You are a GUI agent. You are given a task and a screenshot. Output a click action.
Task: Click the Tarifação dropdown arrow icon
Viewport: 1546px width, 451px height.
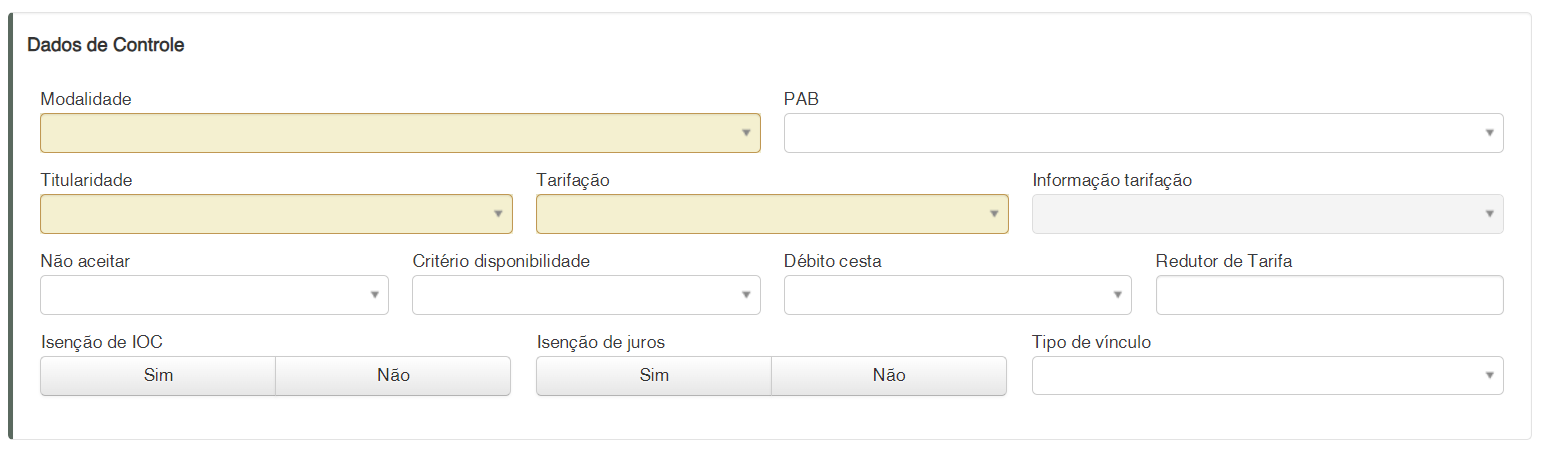[994, 214]
